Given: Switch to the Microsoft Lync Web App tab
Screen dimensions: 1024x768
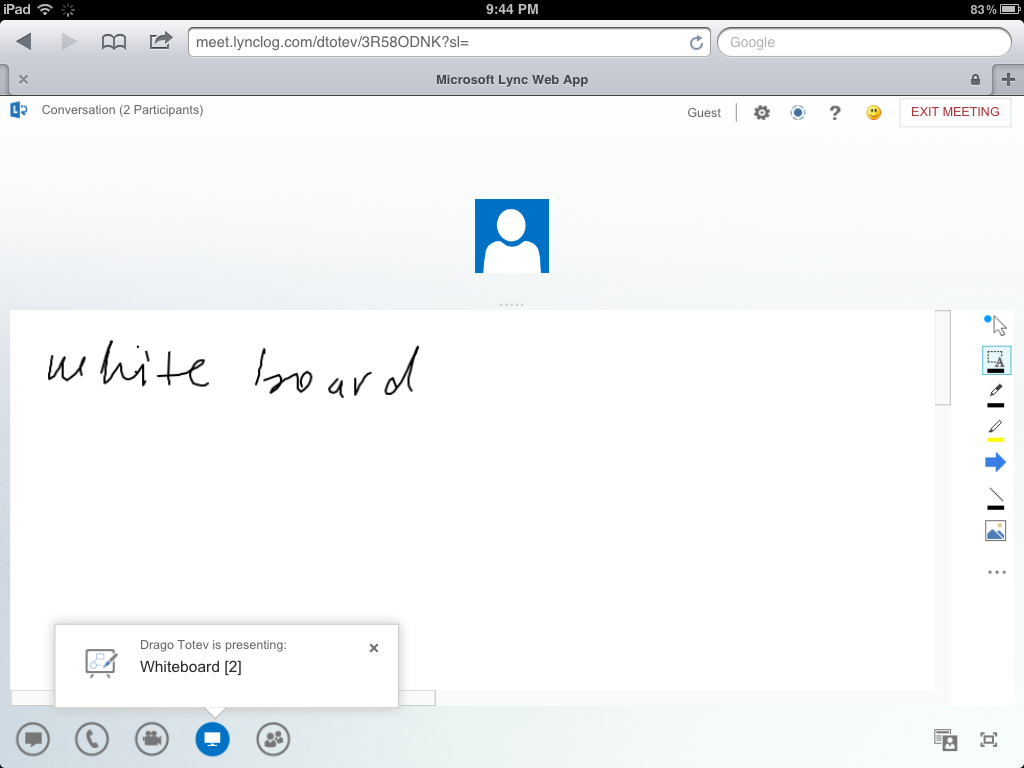Looking at the screenshot, I should (x=512, y=79).
